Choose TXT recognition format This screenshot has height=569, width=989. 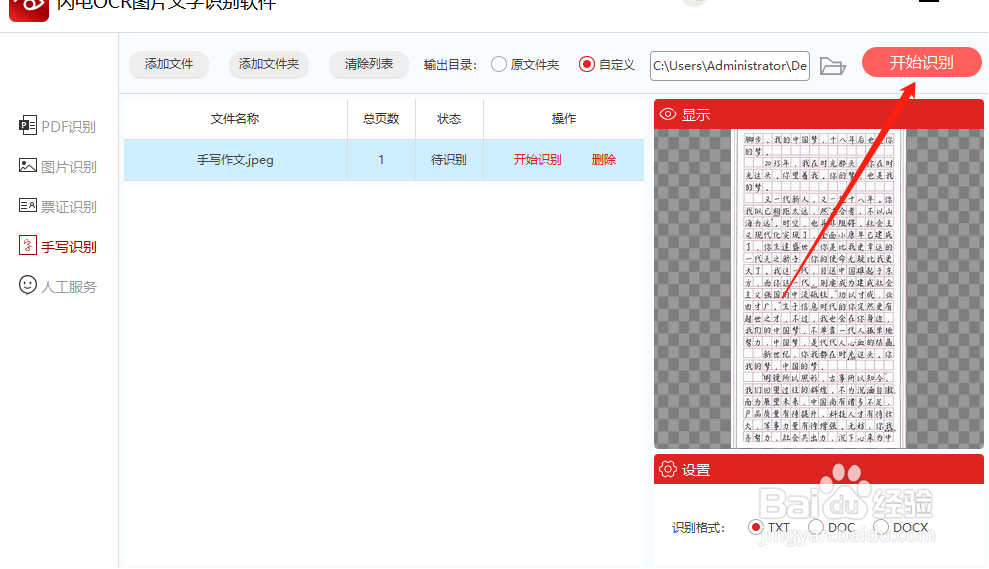(769, 527)
